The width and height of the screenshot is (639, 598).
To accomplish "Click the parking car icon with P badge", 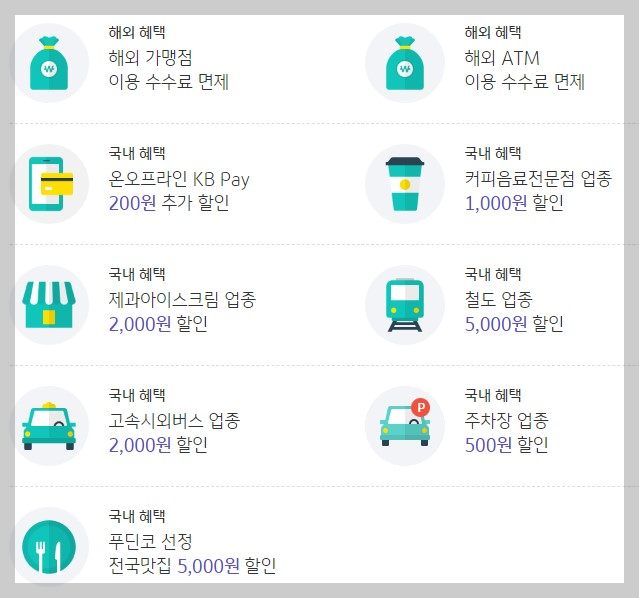I will coord(405,426).
